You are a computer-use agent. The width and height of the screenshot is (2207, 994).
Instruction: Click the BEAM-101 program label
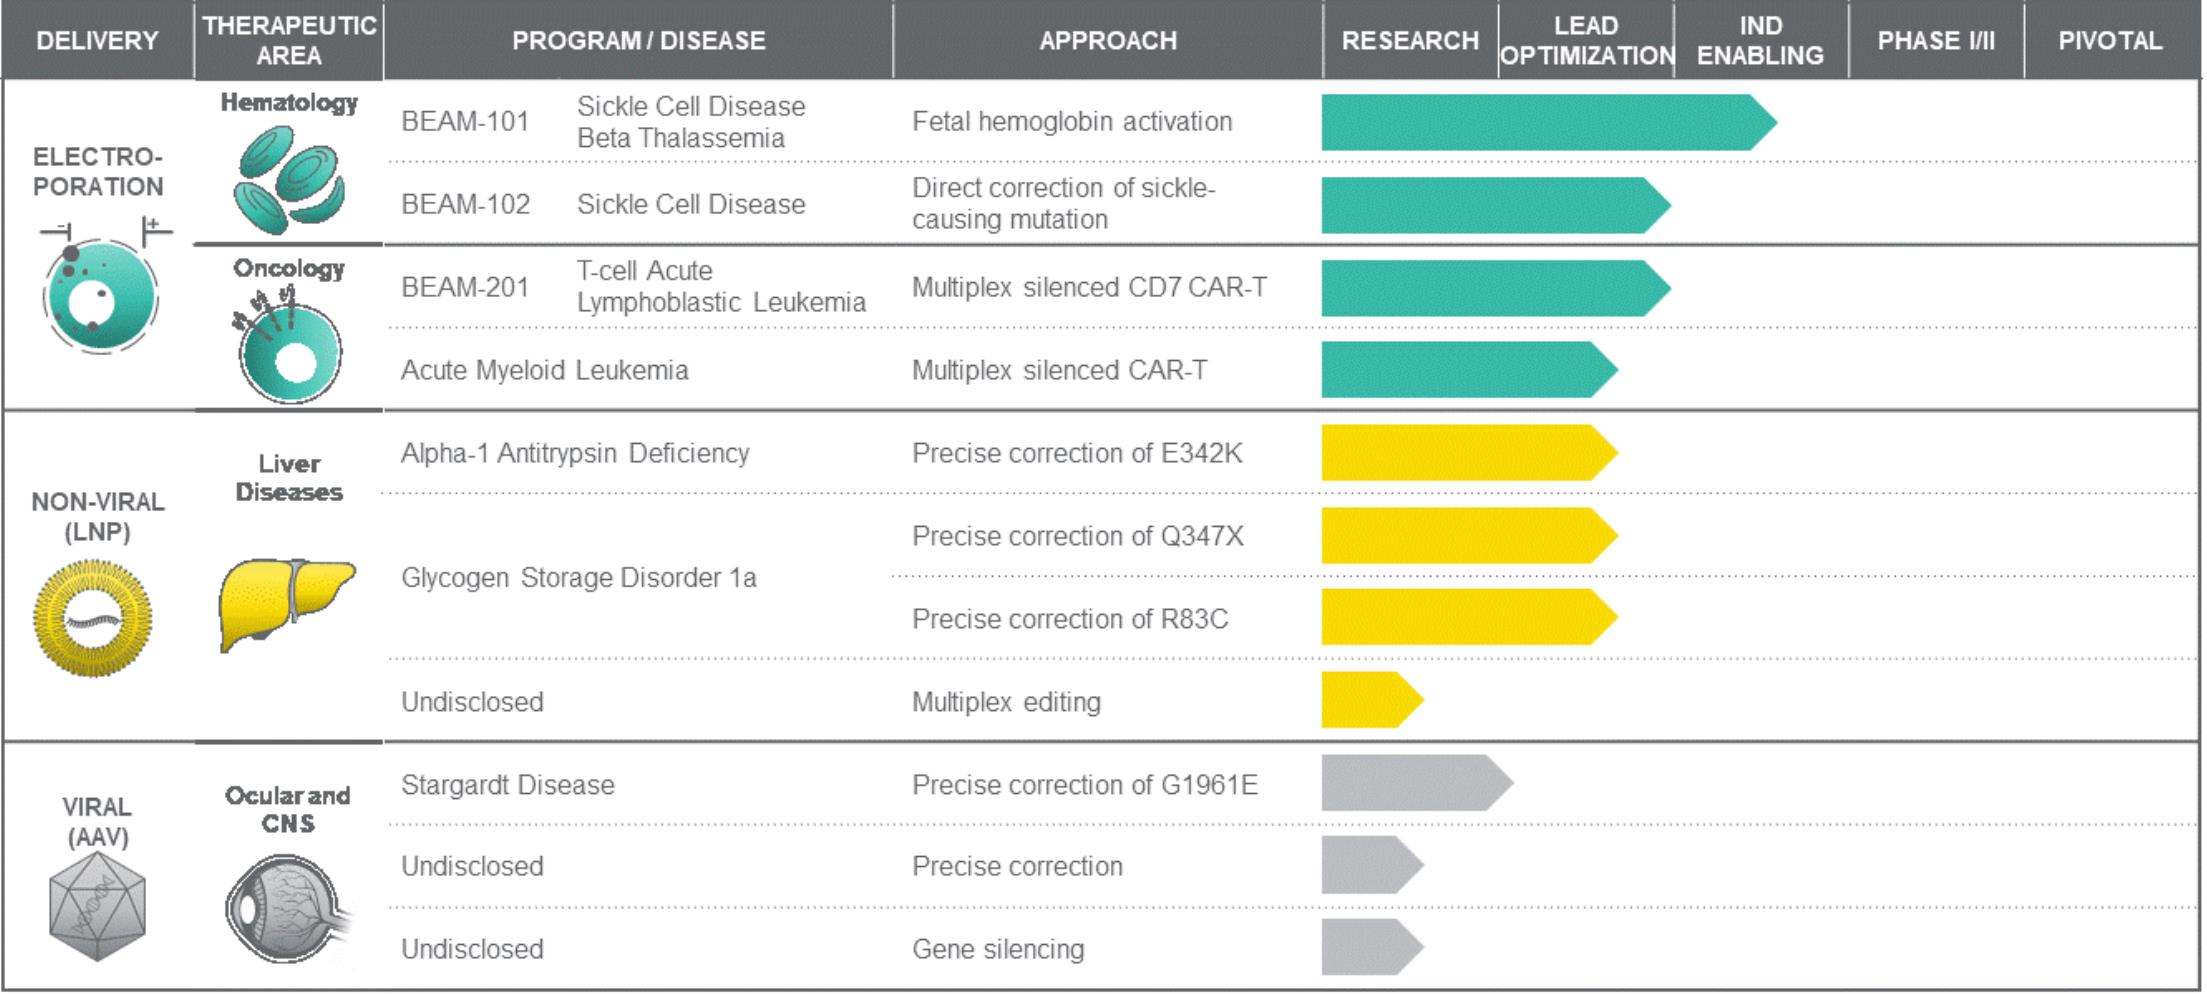tap(465, 122)
